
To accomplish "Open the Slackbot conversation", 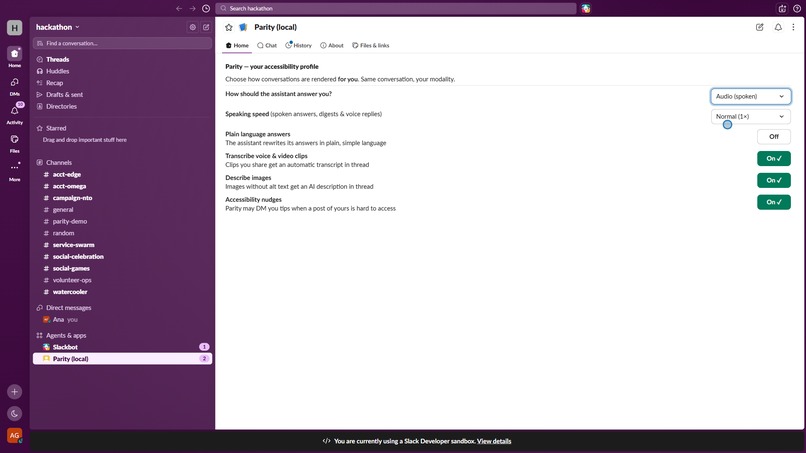I will click(122, 347).
